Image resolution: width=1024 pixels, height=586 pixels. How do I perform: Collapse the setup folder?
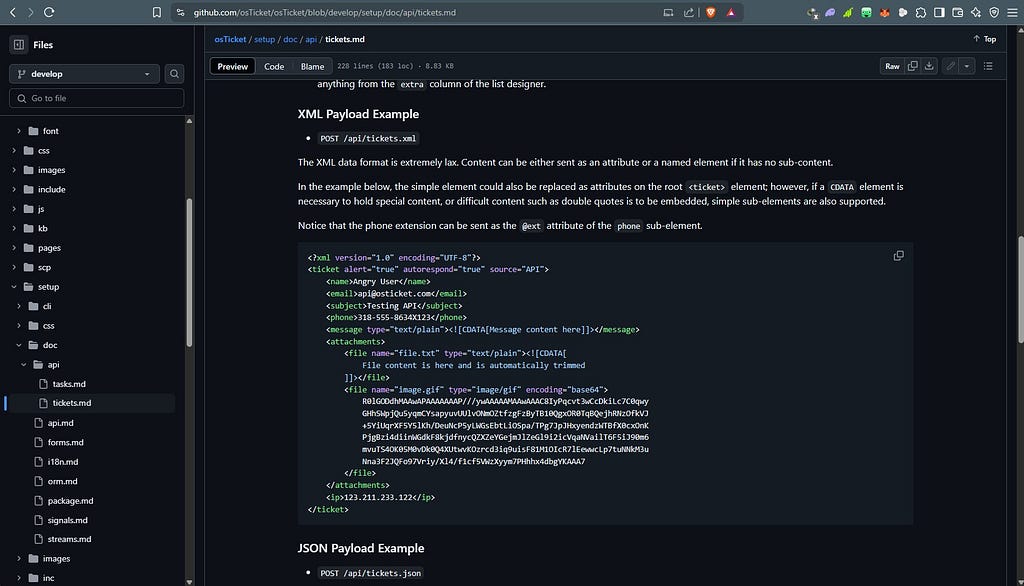point(14,287)
